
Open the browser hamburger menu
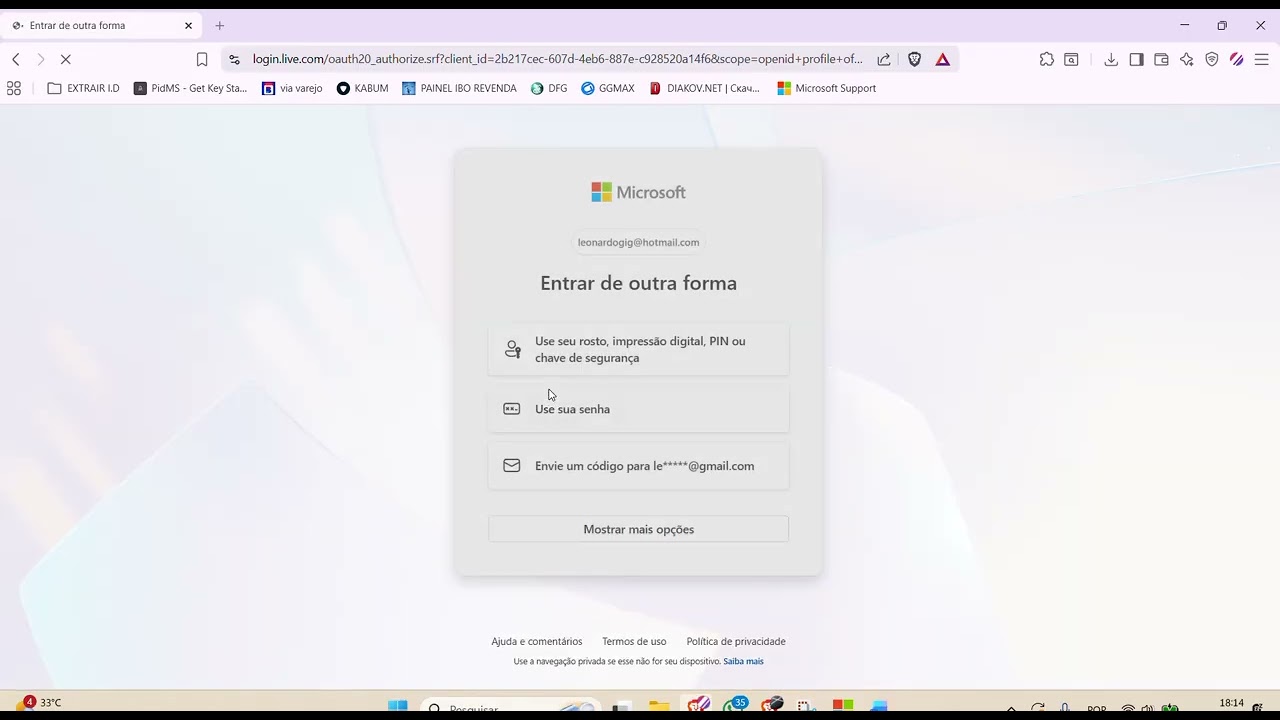(x=1261, y=60)
